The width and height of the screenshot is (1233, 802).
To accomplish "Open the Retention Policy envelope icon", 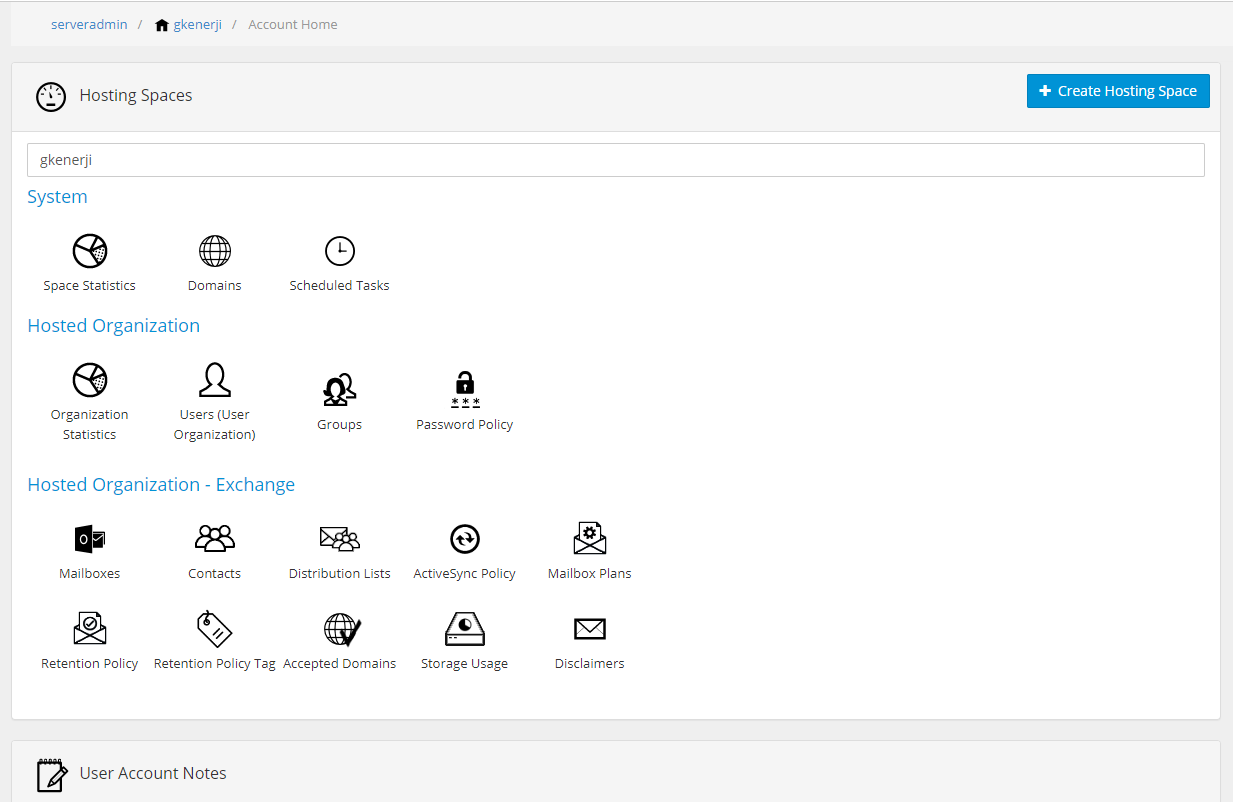I will click(x=90, y=629).
